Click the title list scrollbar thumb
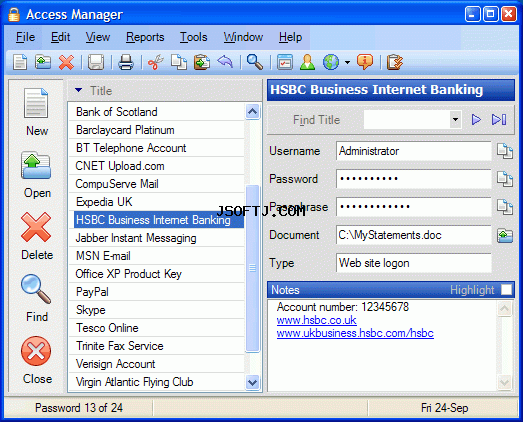523x422 pixels. pos(252,269)
